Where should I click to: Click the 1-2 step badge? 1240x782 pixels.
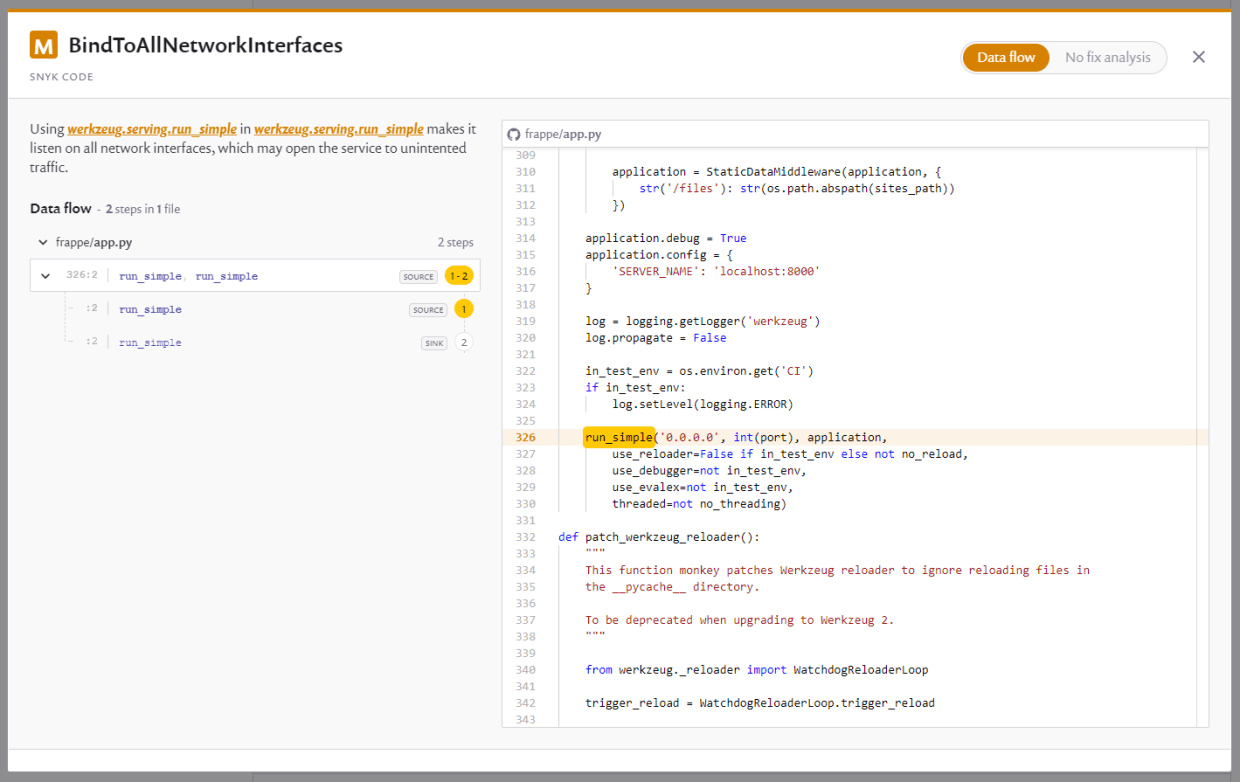coord(459,276)
